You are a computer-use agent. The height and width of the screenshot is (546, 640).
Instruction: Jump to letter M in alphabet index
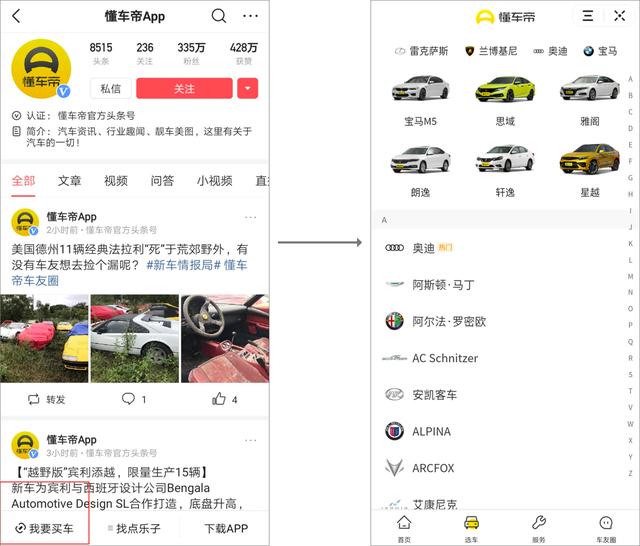630,276
